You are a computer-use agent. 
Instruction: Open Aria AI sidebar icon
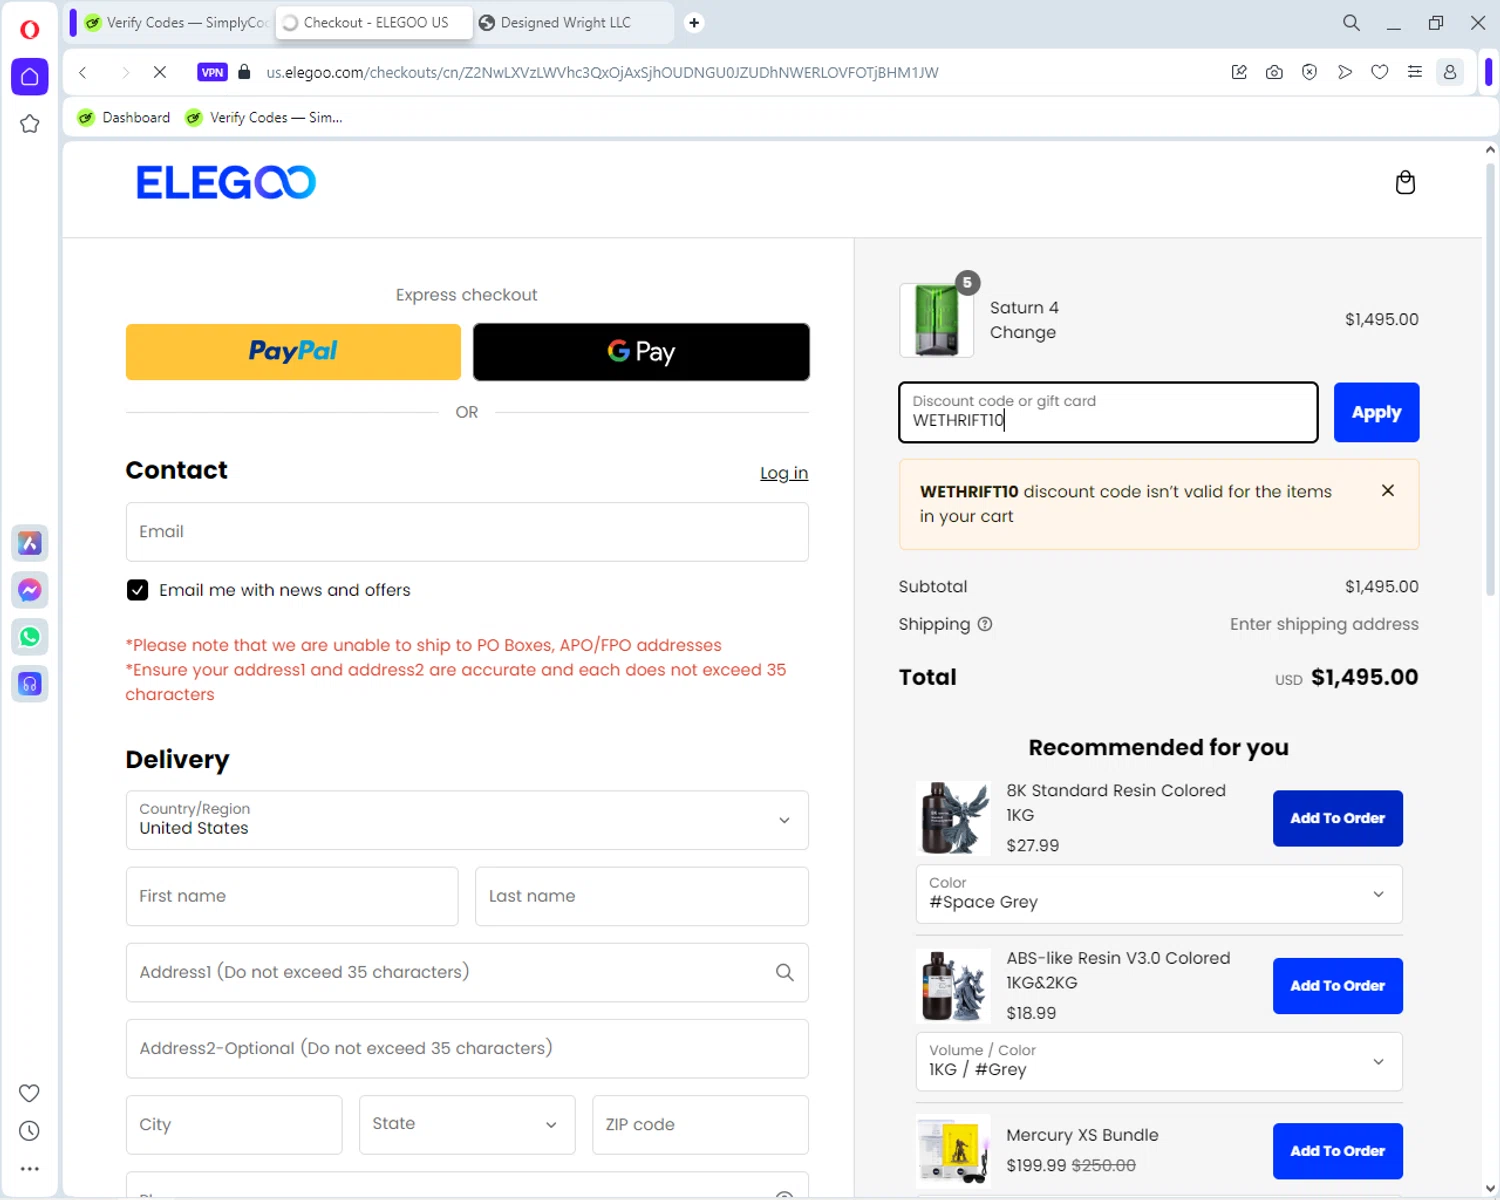click(x=30, y=543)
